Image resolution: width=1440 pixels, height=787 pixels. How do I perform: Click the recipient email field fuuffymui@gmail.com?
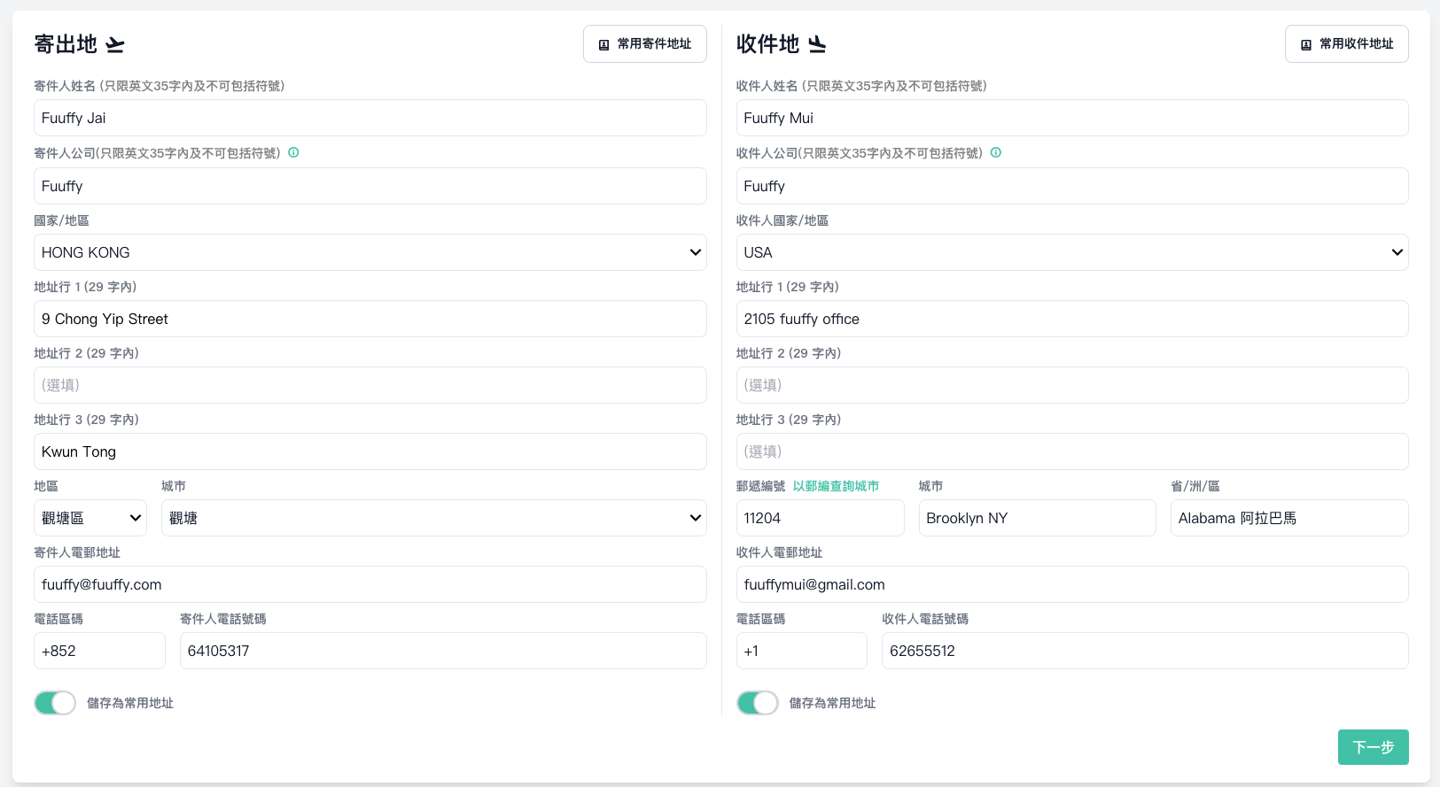click(x=1072, y=584)
